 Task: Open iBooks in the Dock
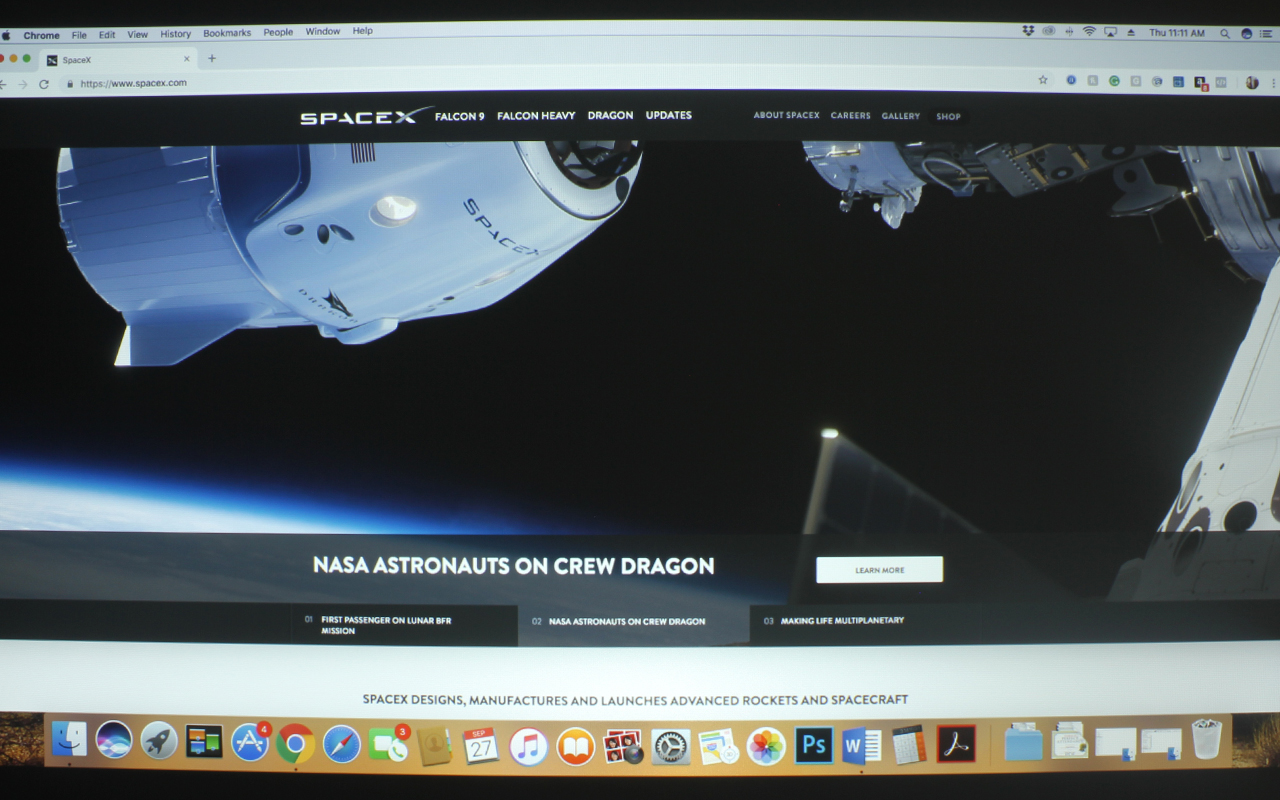575,747
